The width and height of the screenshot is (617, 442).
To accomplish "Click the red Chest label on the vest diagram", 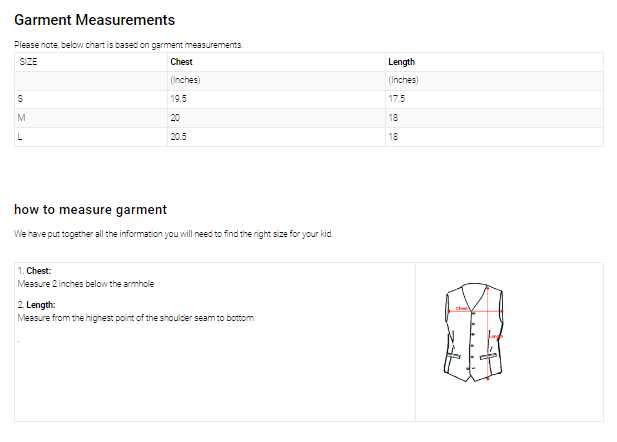I will [462, 309].
